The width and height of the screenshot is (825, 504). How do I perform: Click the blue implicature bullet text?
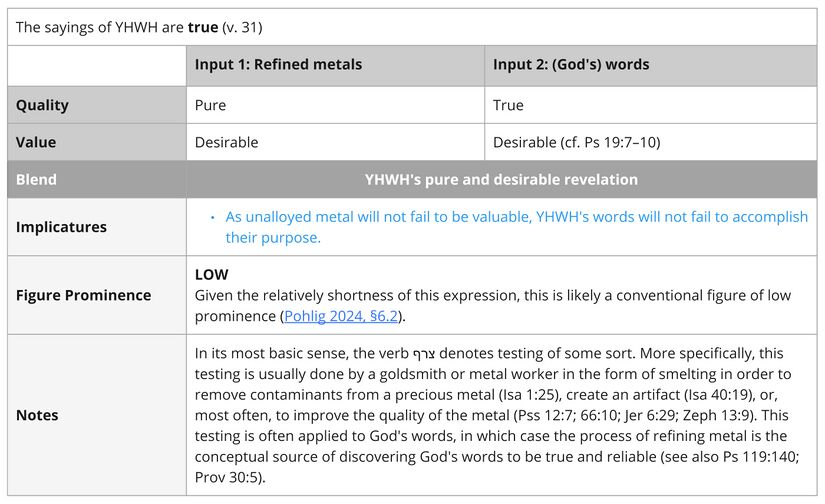pyautogui.click(x=516, y=227)
